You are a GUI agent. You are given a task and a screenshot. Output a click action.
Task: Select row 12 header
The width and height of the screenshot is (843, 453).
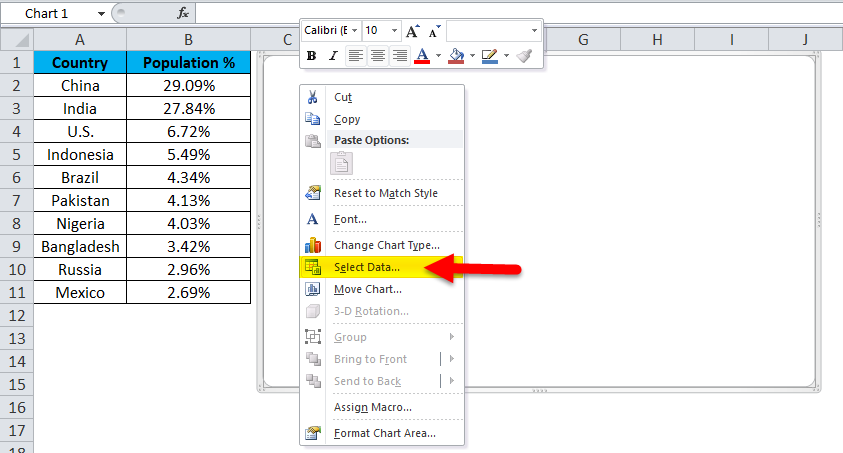[17, 315]
